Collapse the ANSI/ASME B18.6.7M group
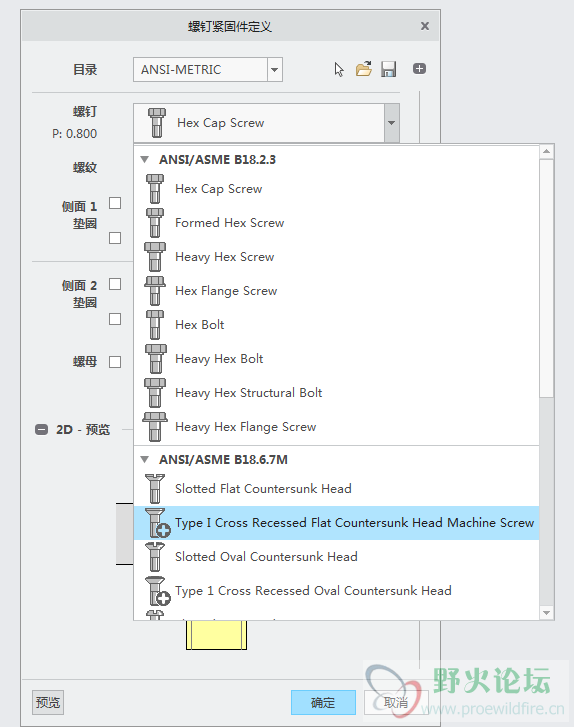The image size is (574, 727). click(145, 459)
